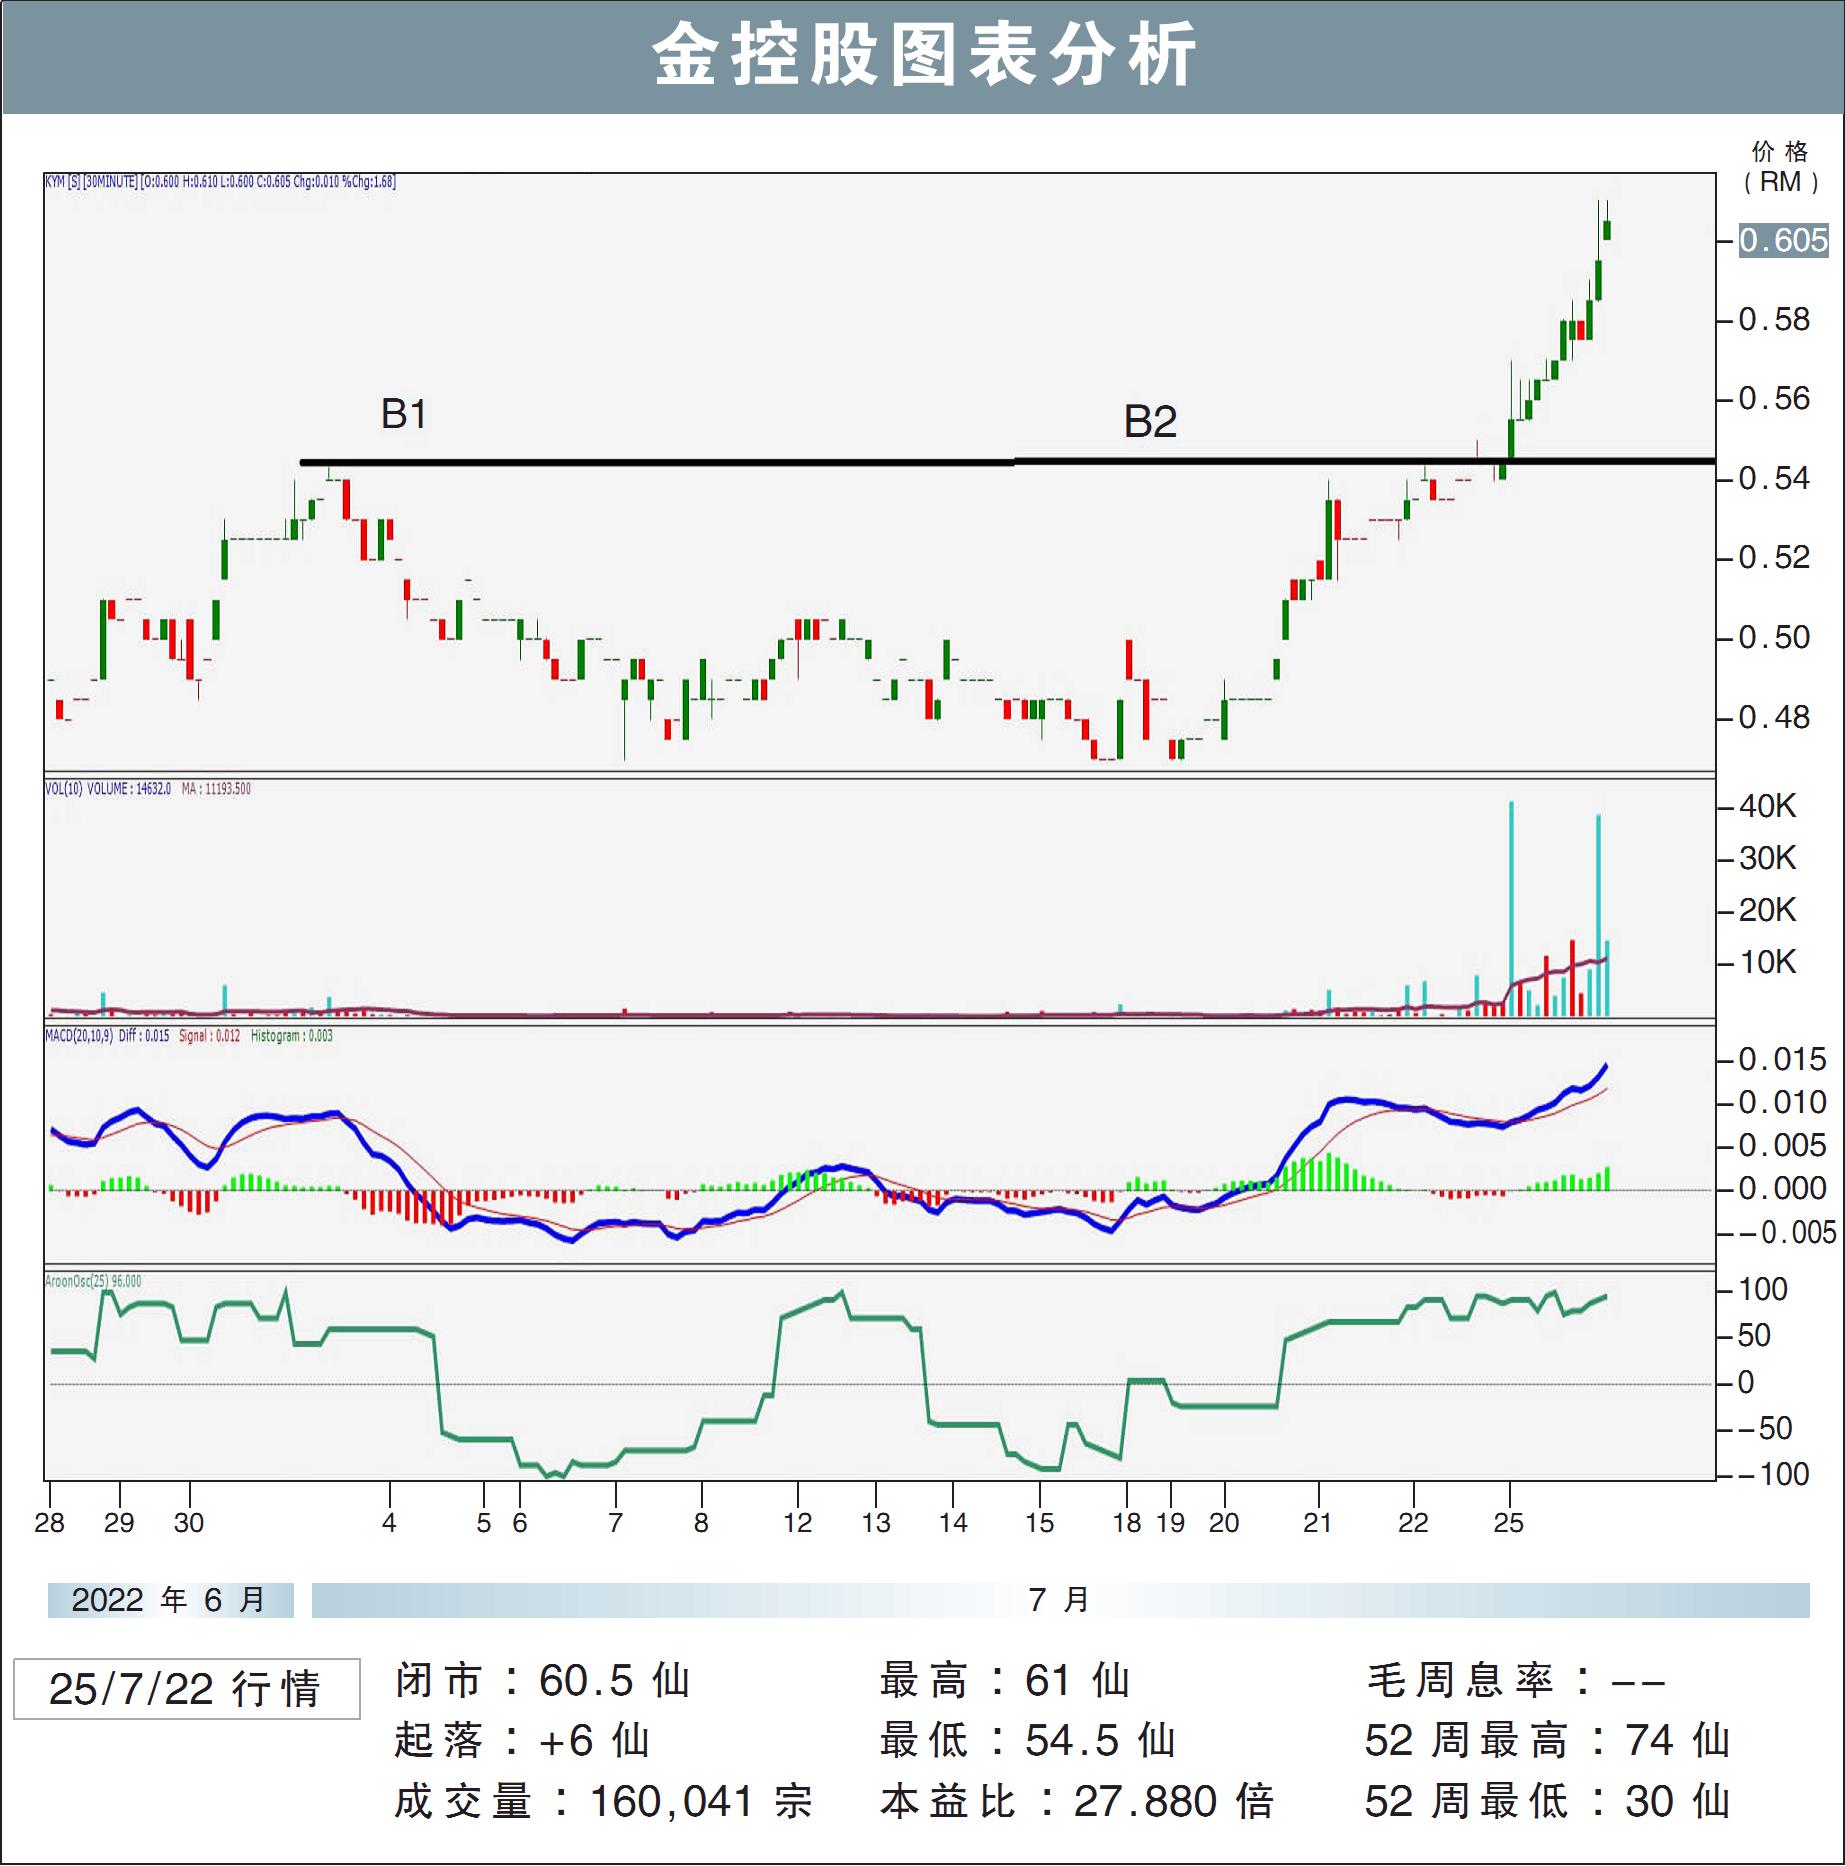Click 最低：54.5仙 low text

(x=1028, y=1740)
